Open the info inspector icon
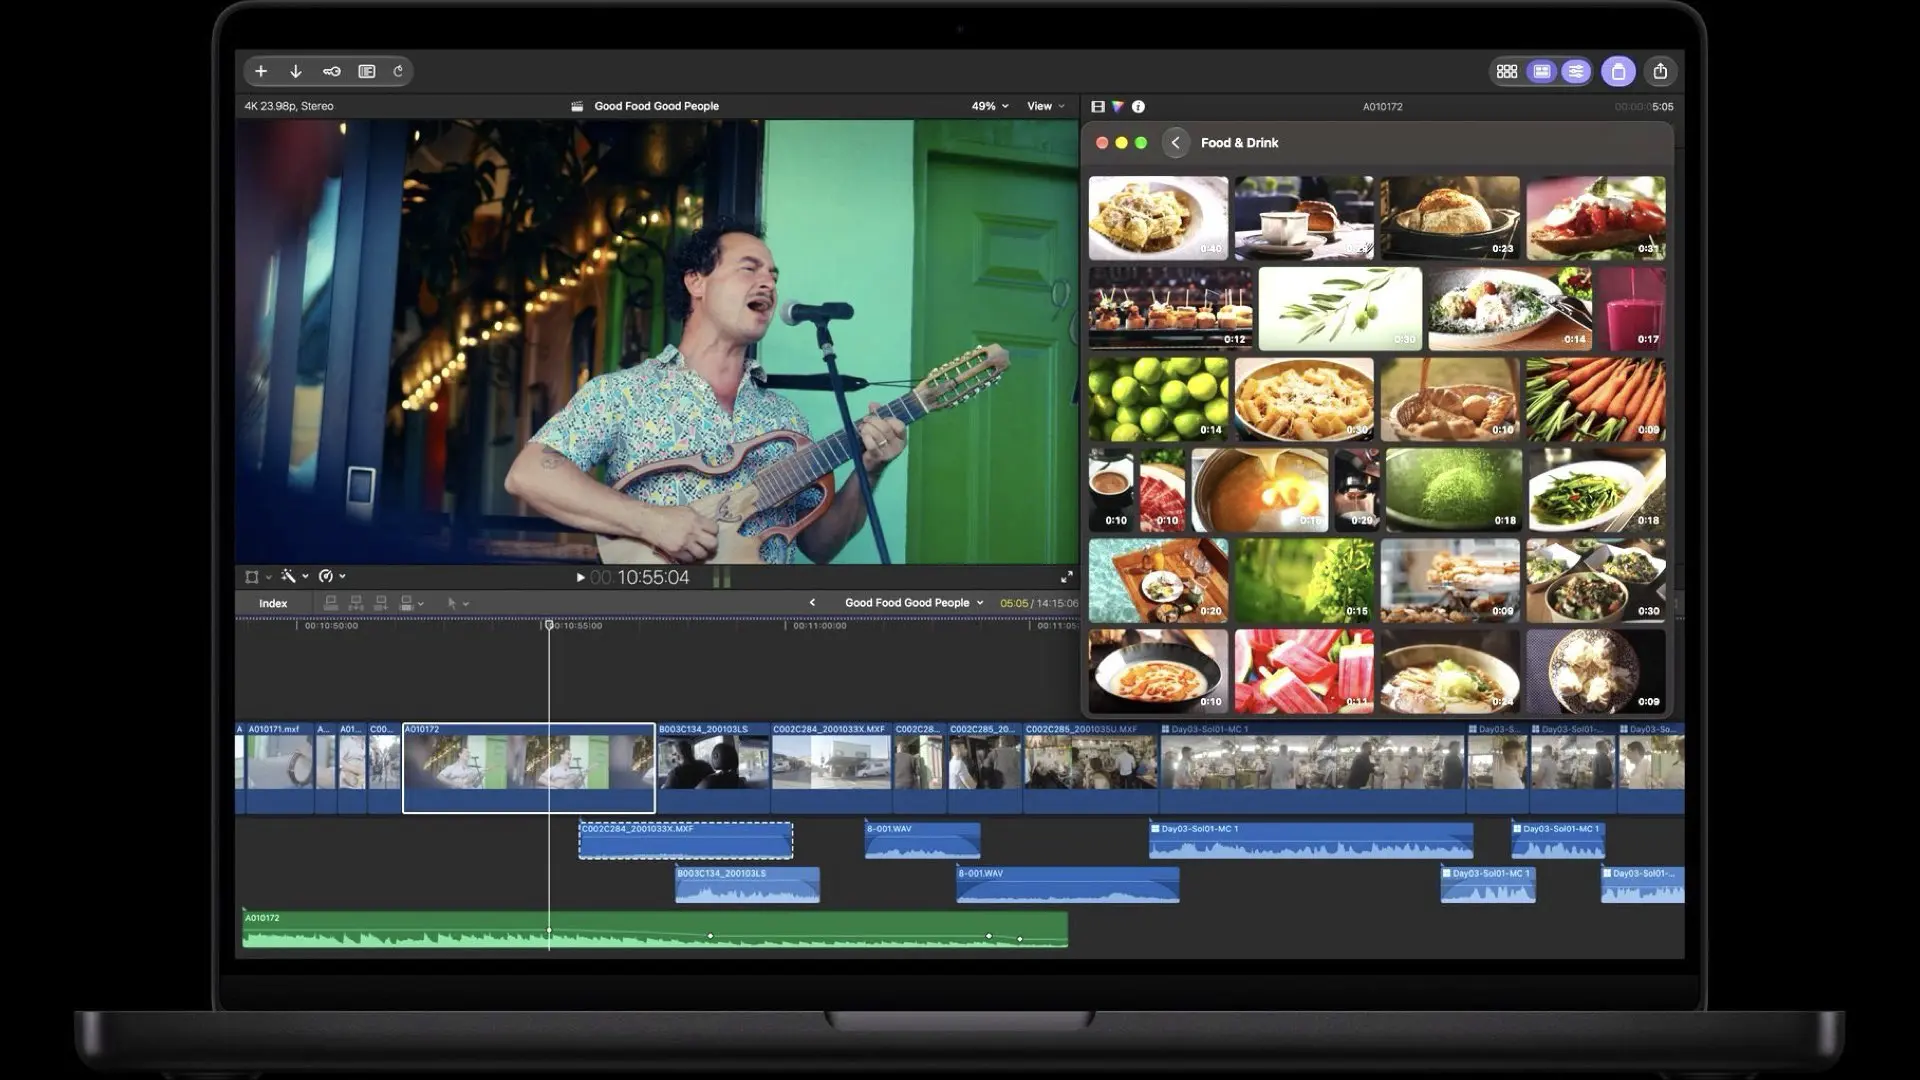Image resolution: width=1920 pixels, height=1080 pixels. click(1138, 106)
